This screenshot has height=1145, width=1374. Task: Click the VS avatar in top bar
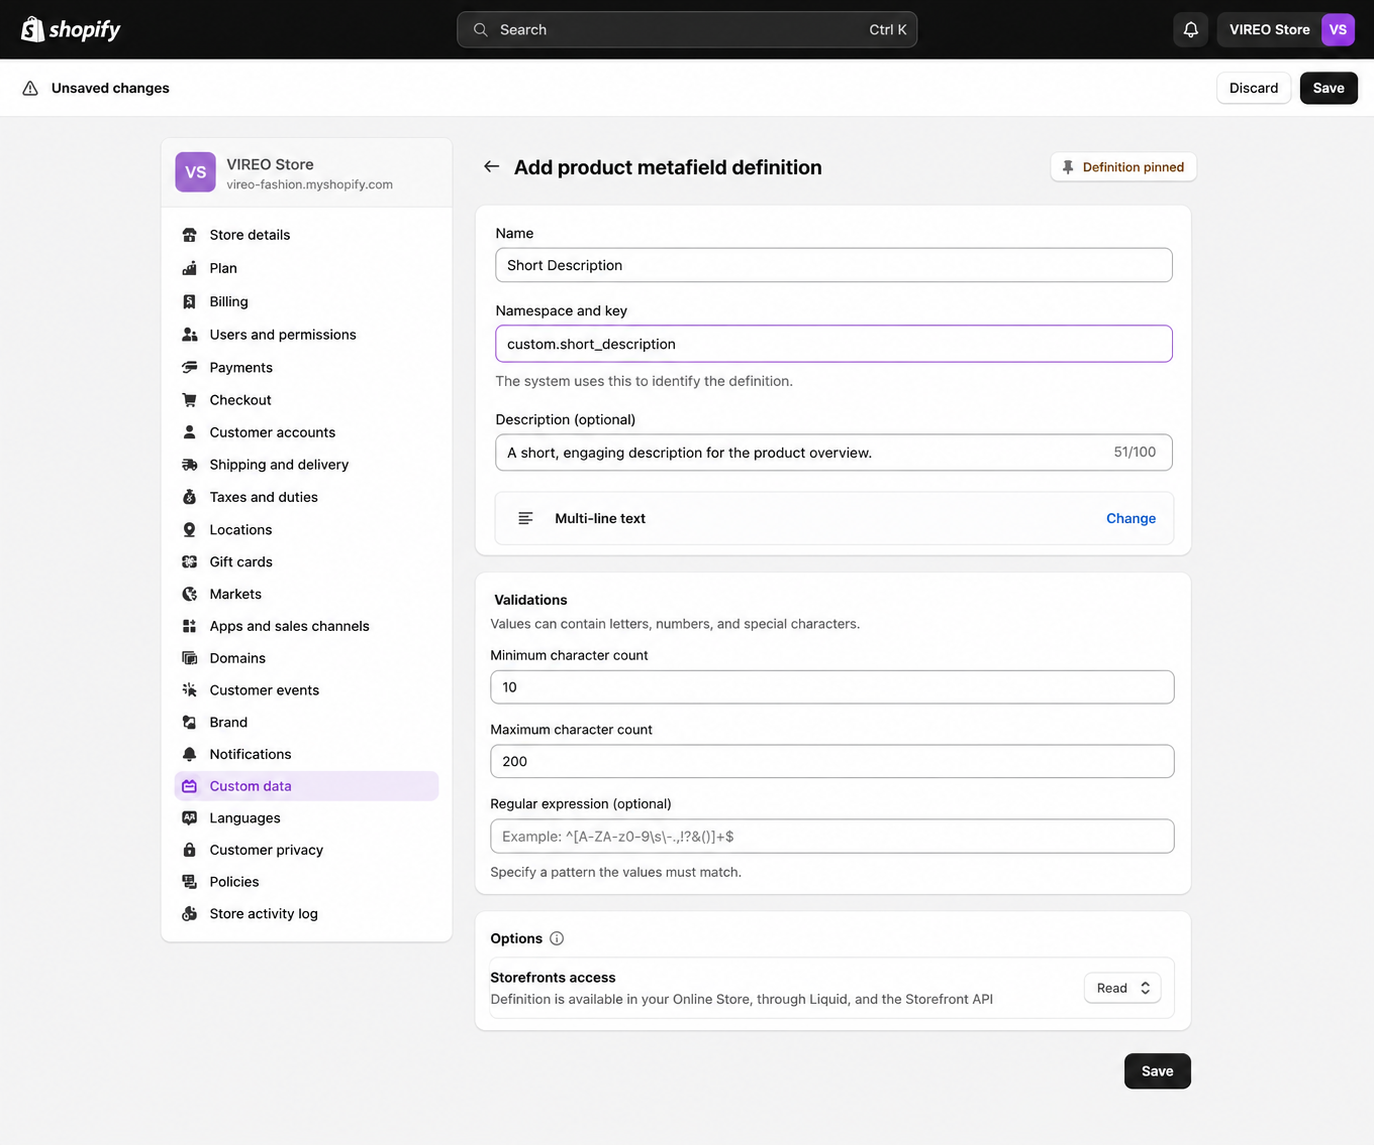pos(1337,29)
